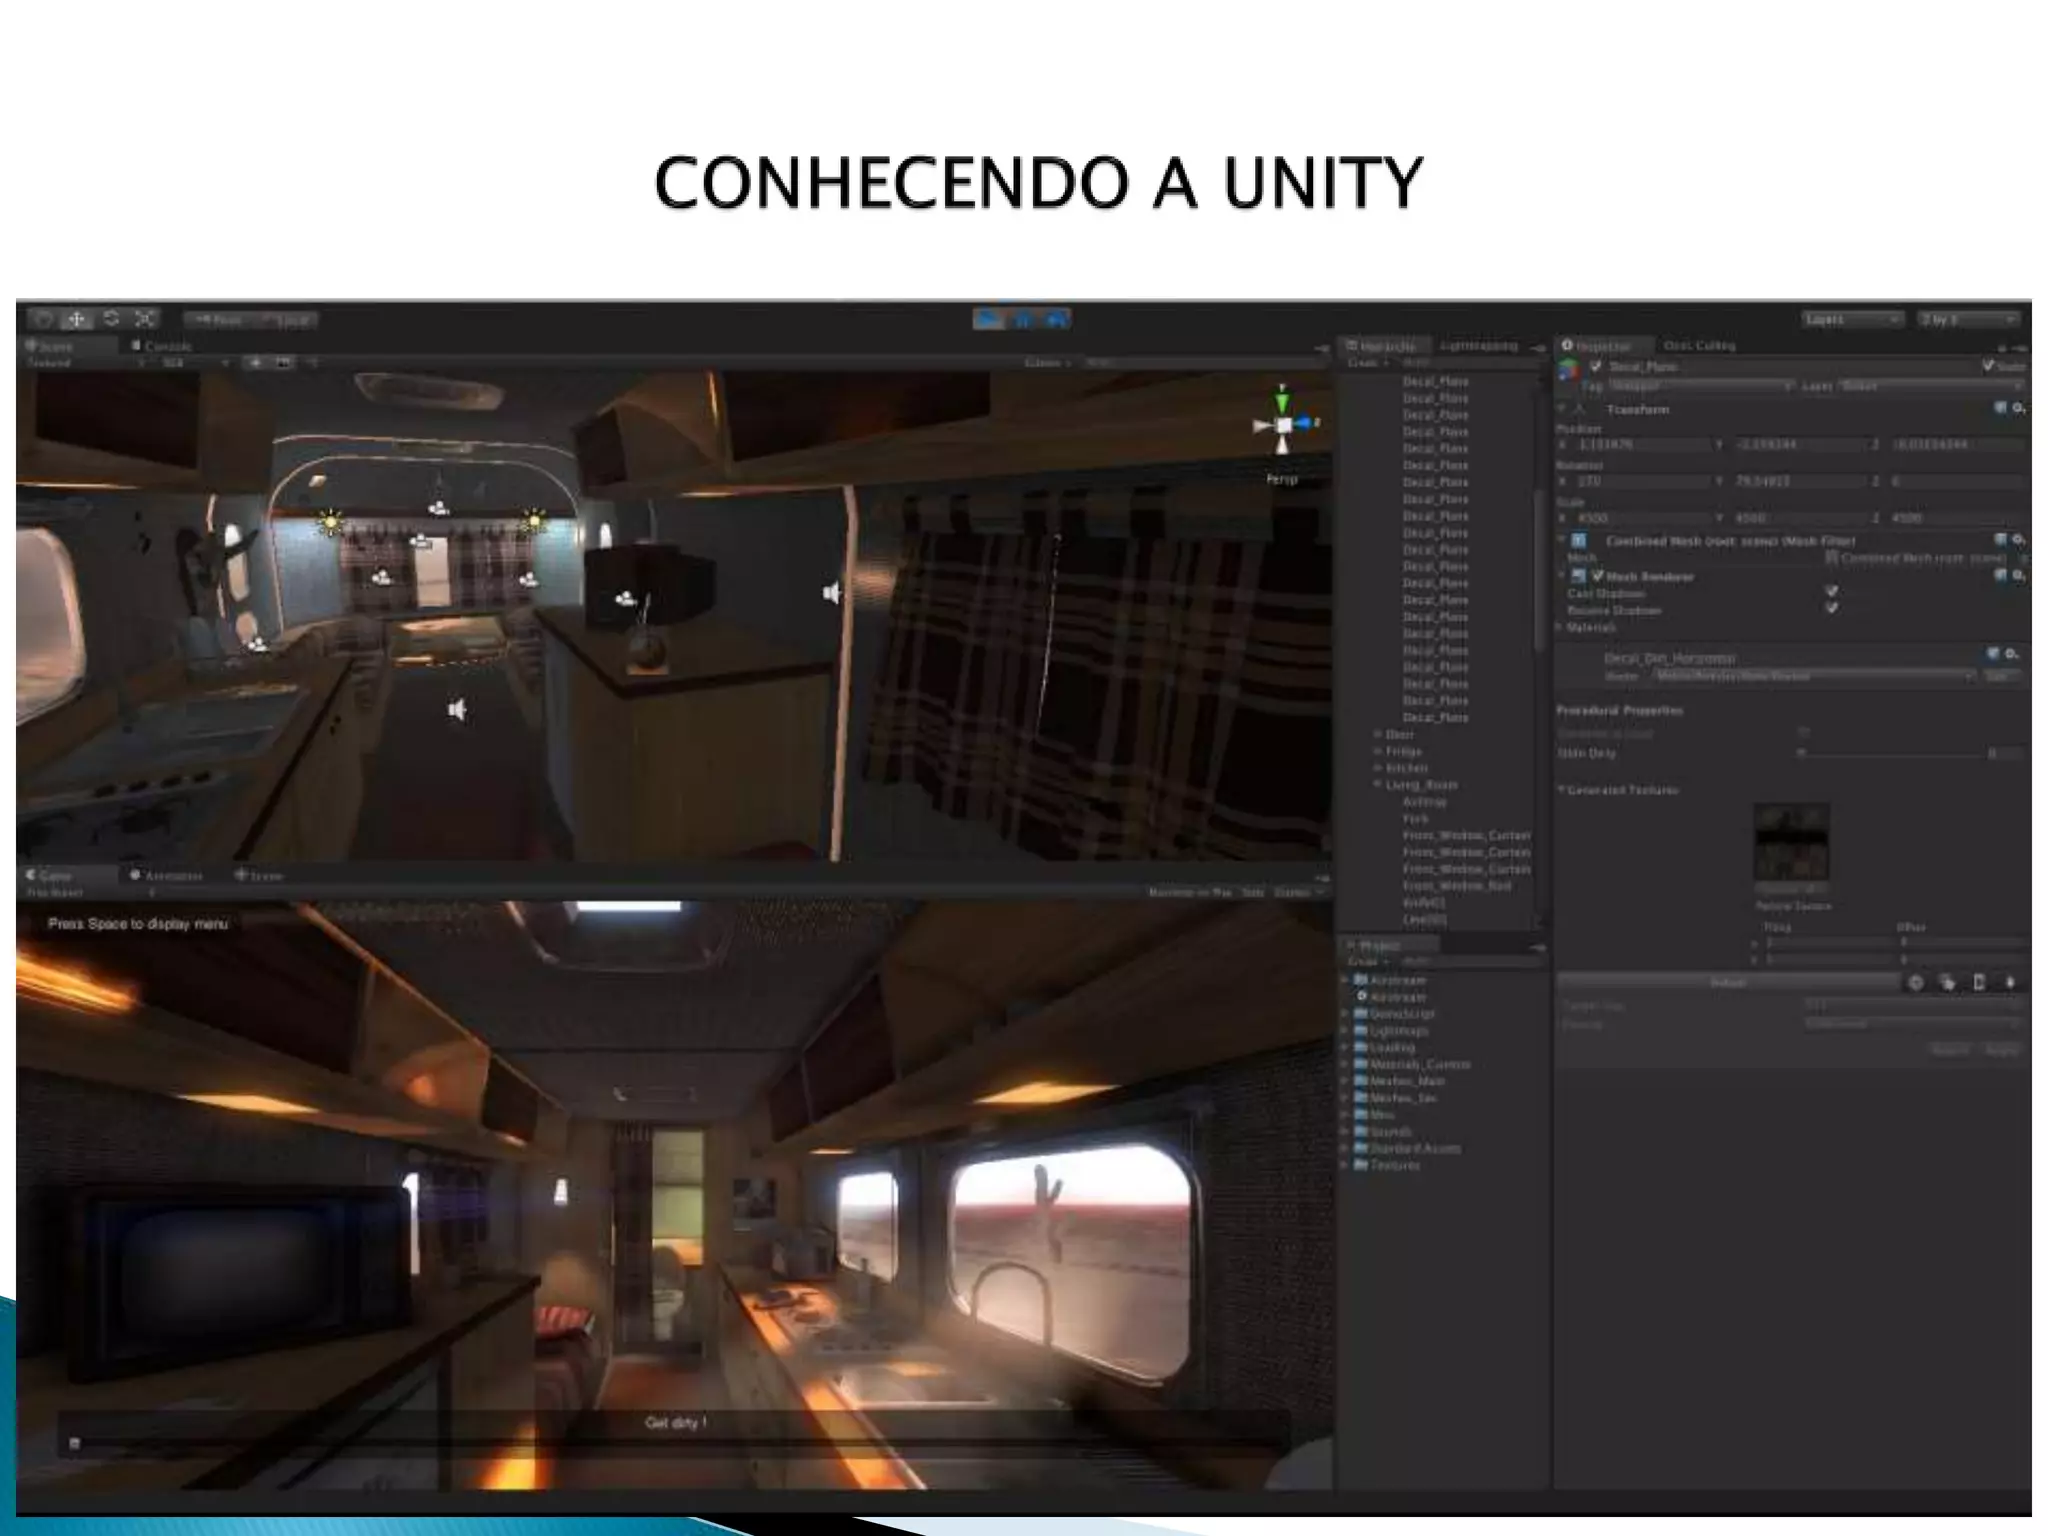Toggle Mesh Renderer enabled checkbox
Image resolution: width=2048 pixels, height=1536 pixels.
[1597, 576]
